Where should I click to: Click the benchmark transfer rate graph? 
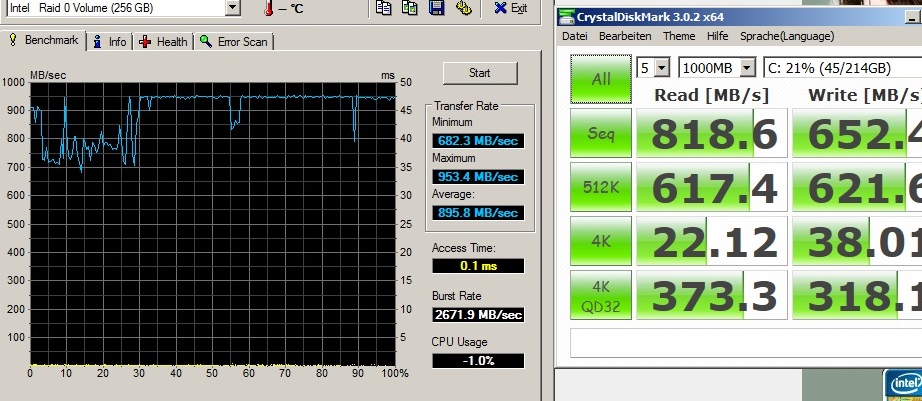pyautogui.click(x=212, y=223)
